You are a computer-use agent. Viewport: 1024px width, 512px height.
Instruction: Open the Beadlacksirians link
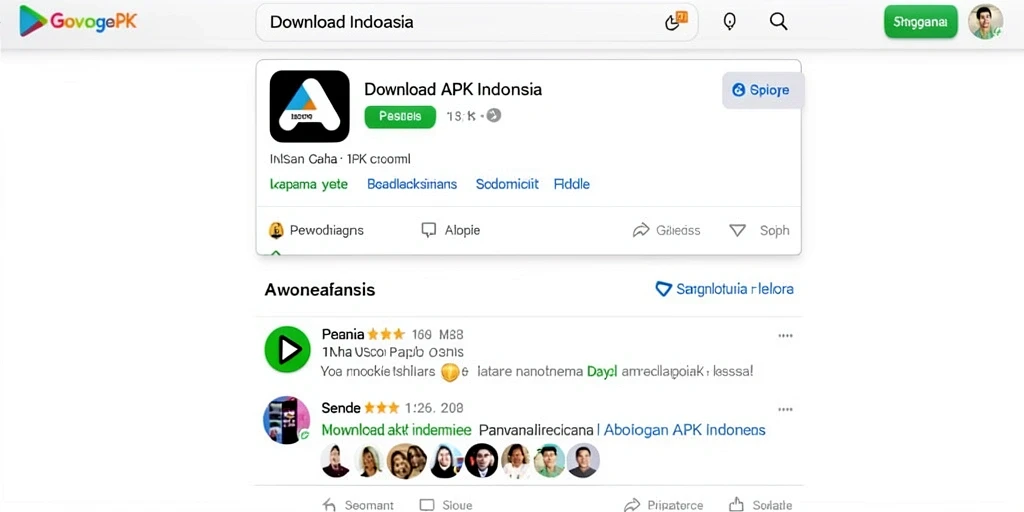pyautogui.click(x=412, y=184)
